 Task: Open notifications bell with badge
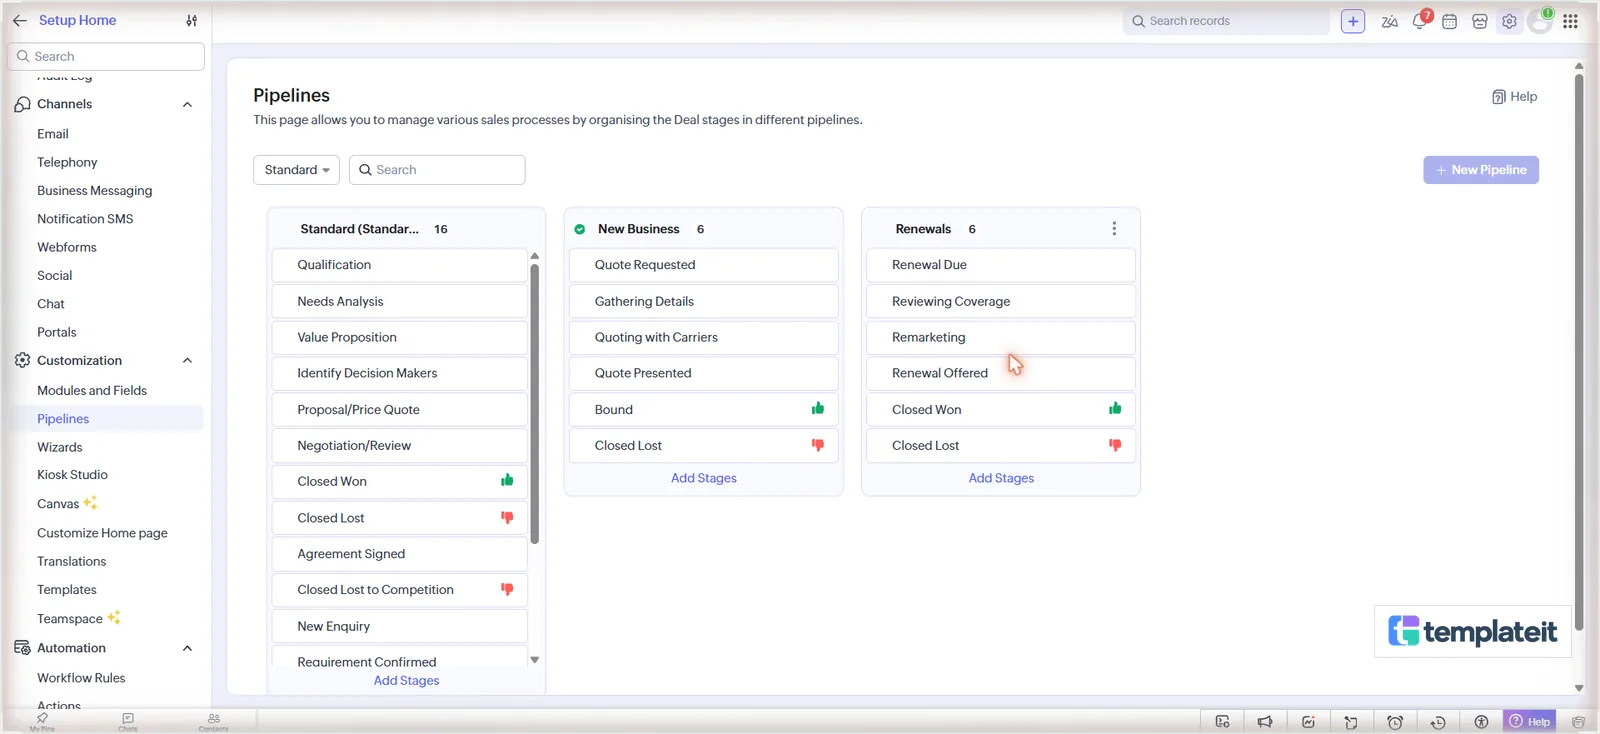coord(1420,20)
